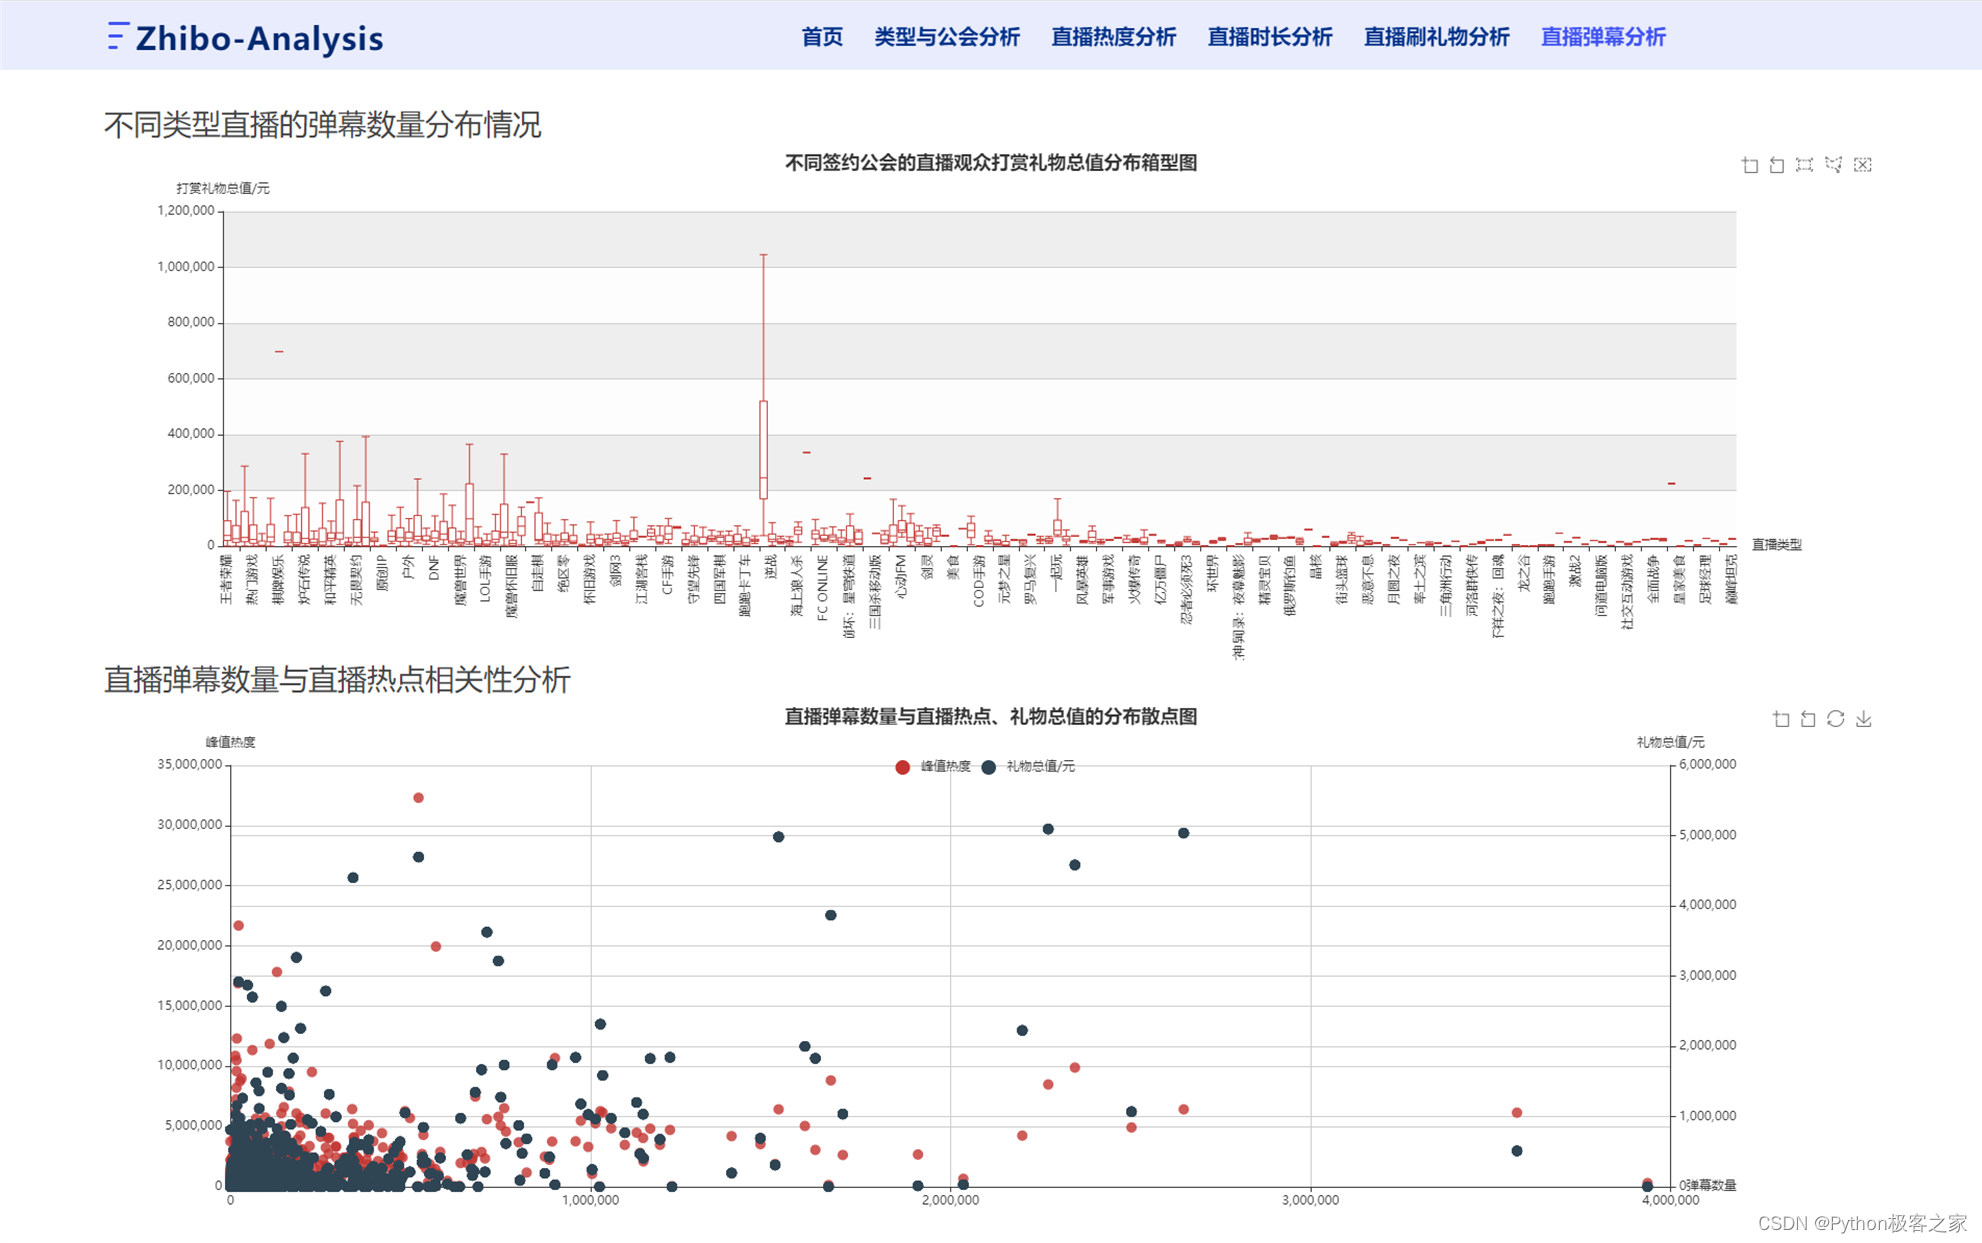
Task: Click the topmost red scatter data point
Action: coord(418,798)
